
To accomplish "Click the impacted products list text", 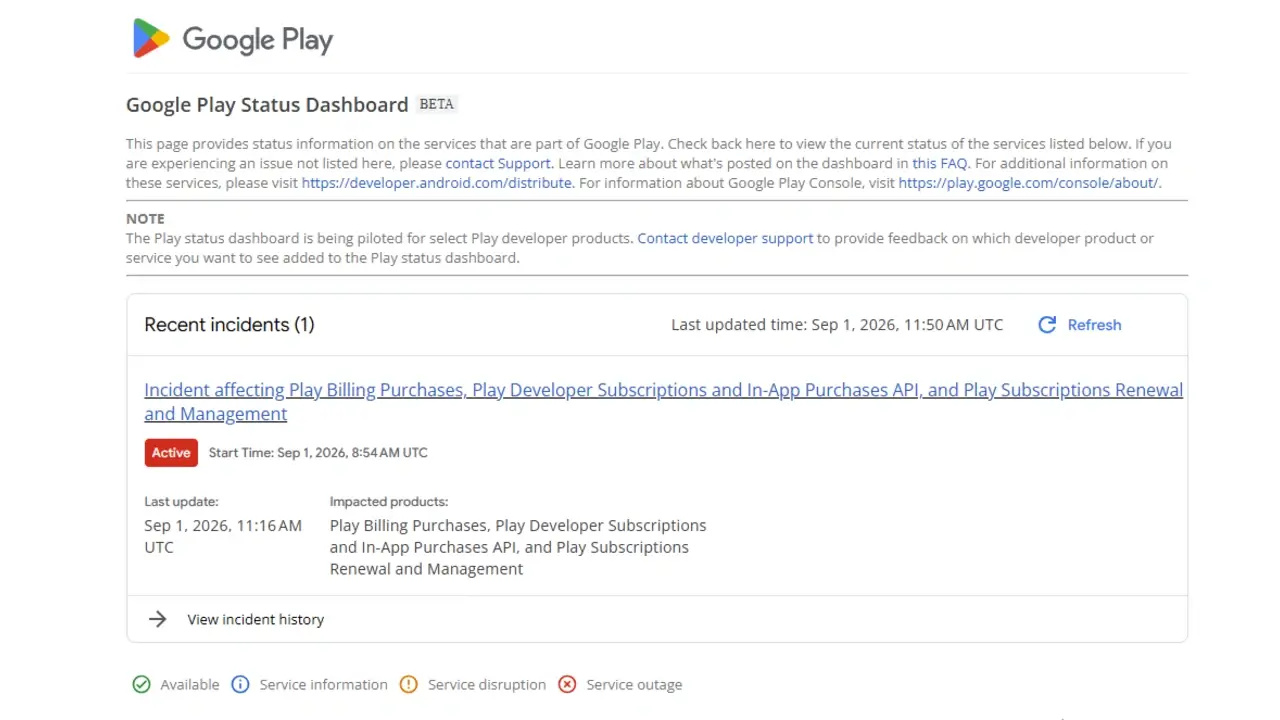I will click(x=518, y=547).
